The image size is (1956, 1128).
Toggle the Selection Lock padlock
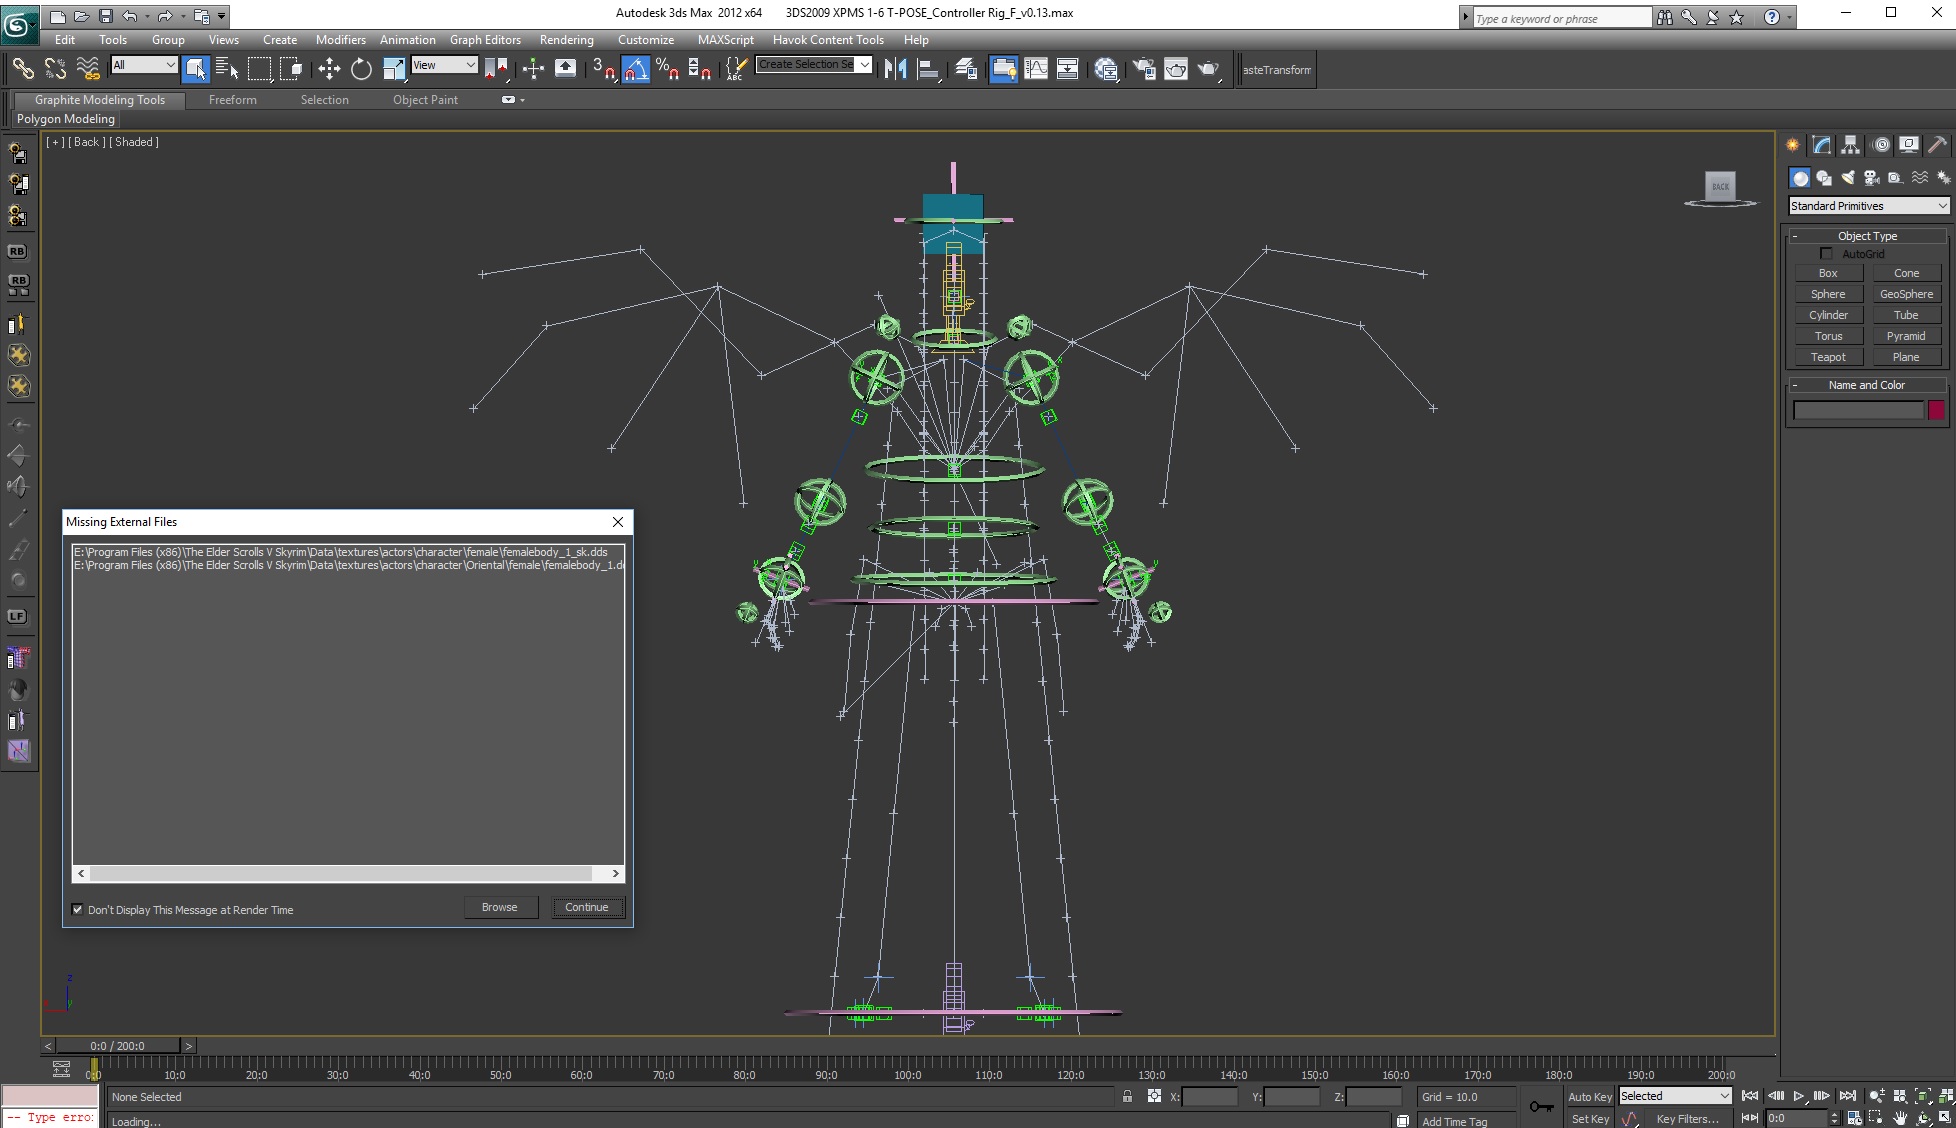tap(1127, 1096)
